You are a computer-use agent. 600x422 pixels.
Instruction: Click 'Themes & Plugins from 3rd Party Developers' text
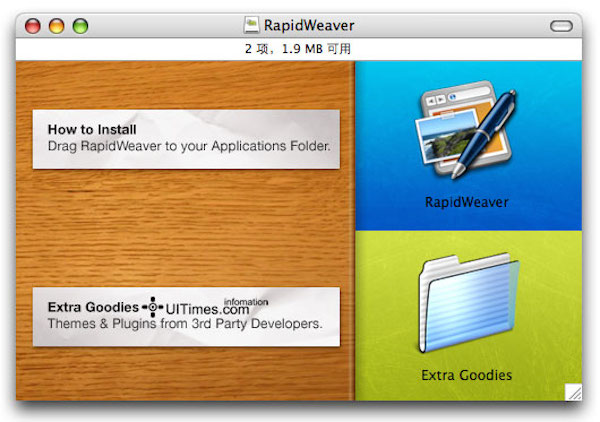pyautogui.click(x=185, y=324)
